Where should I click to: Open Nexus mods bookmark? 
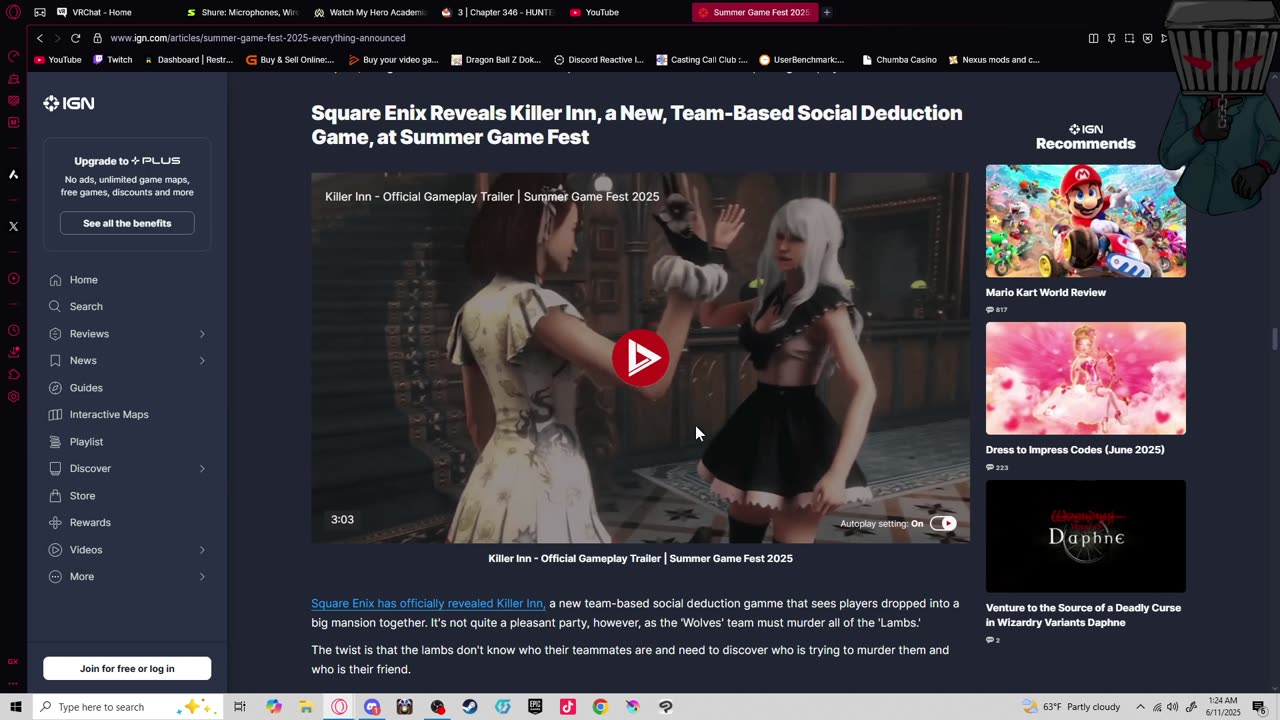pyautogui.click(x=993, y=60)
